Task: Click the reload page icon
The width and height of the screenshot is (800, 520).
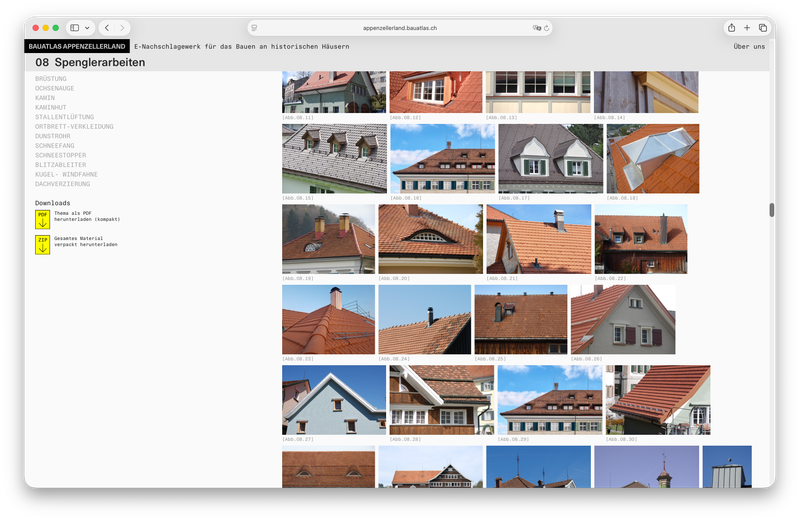Action: point(546,28)
